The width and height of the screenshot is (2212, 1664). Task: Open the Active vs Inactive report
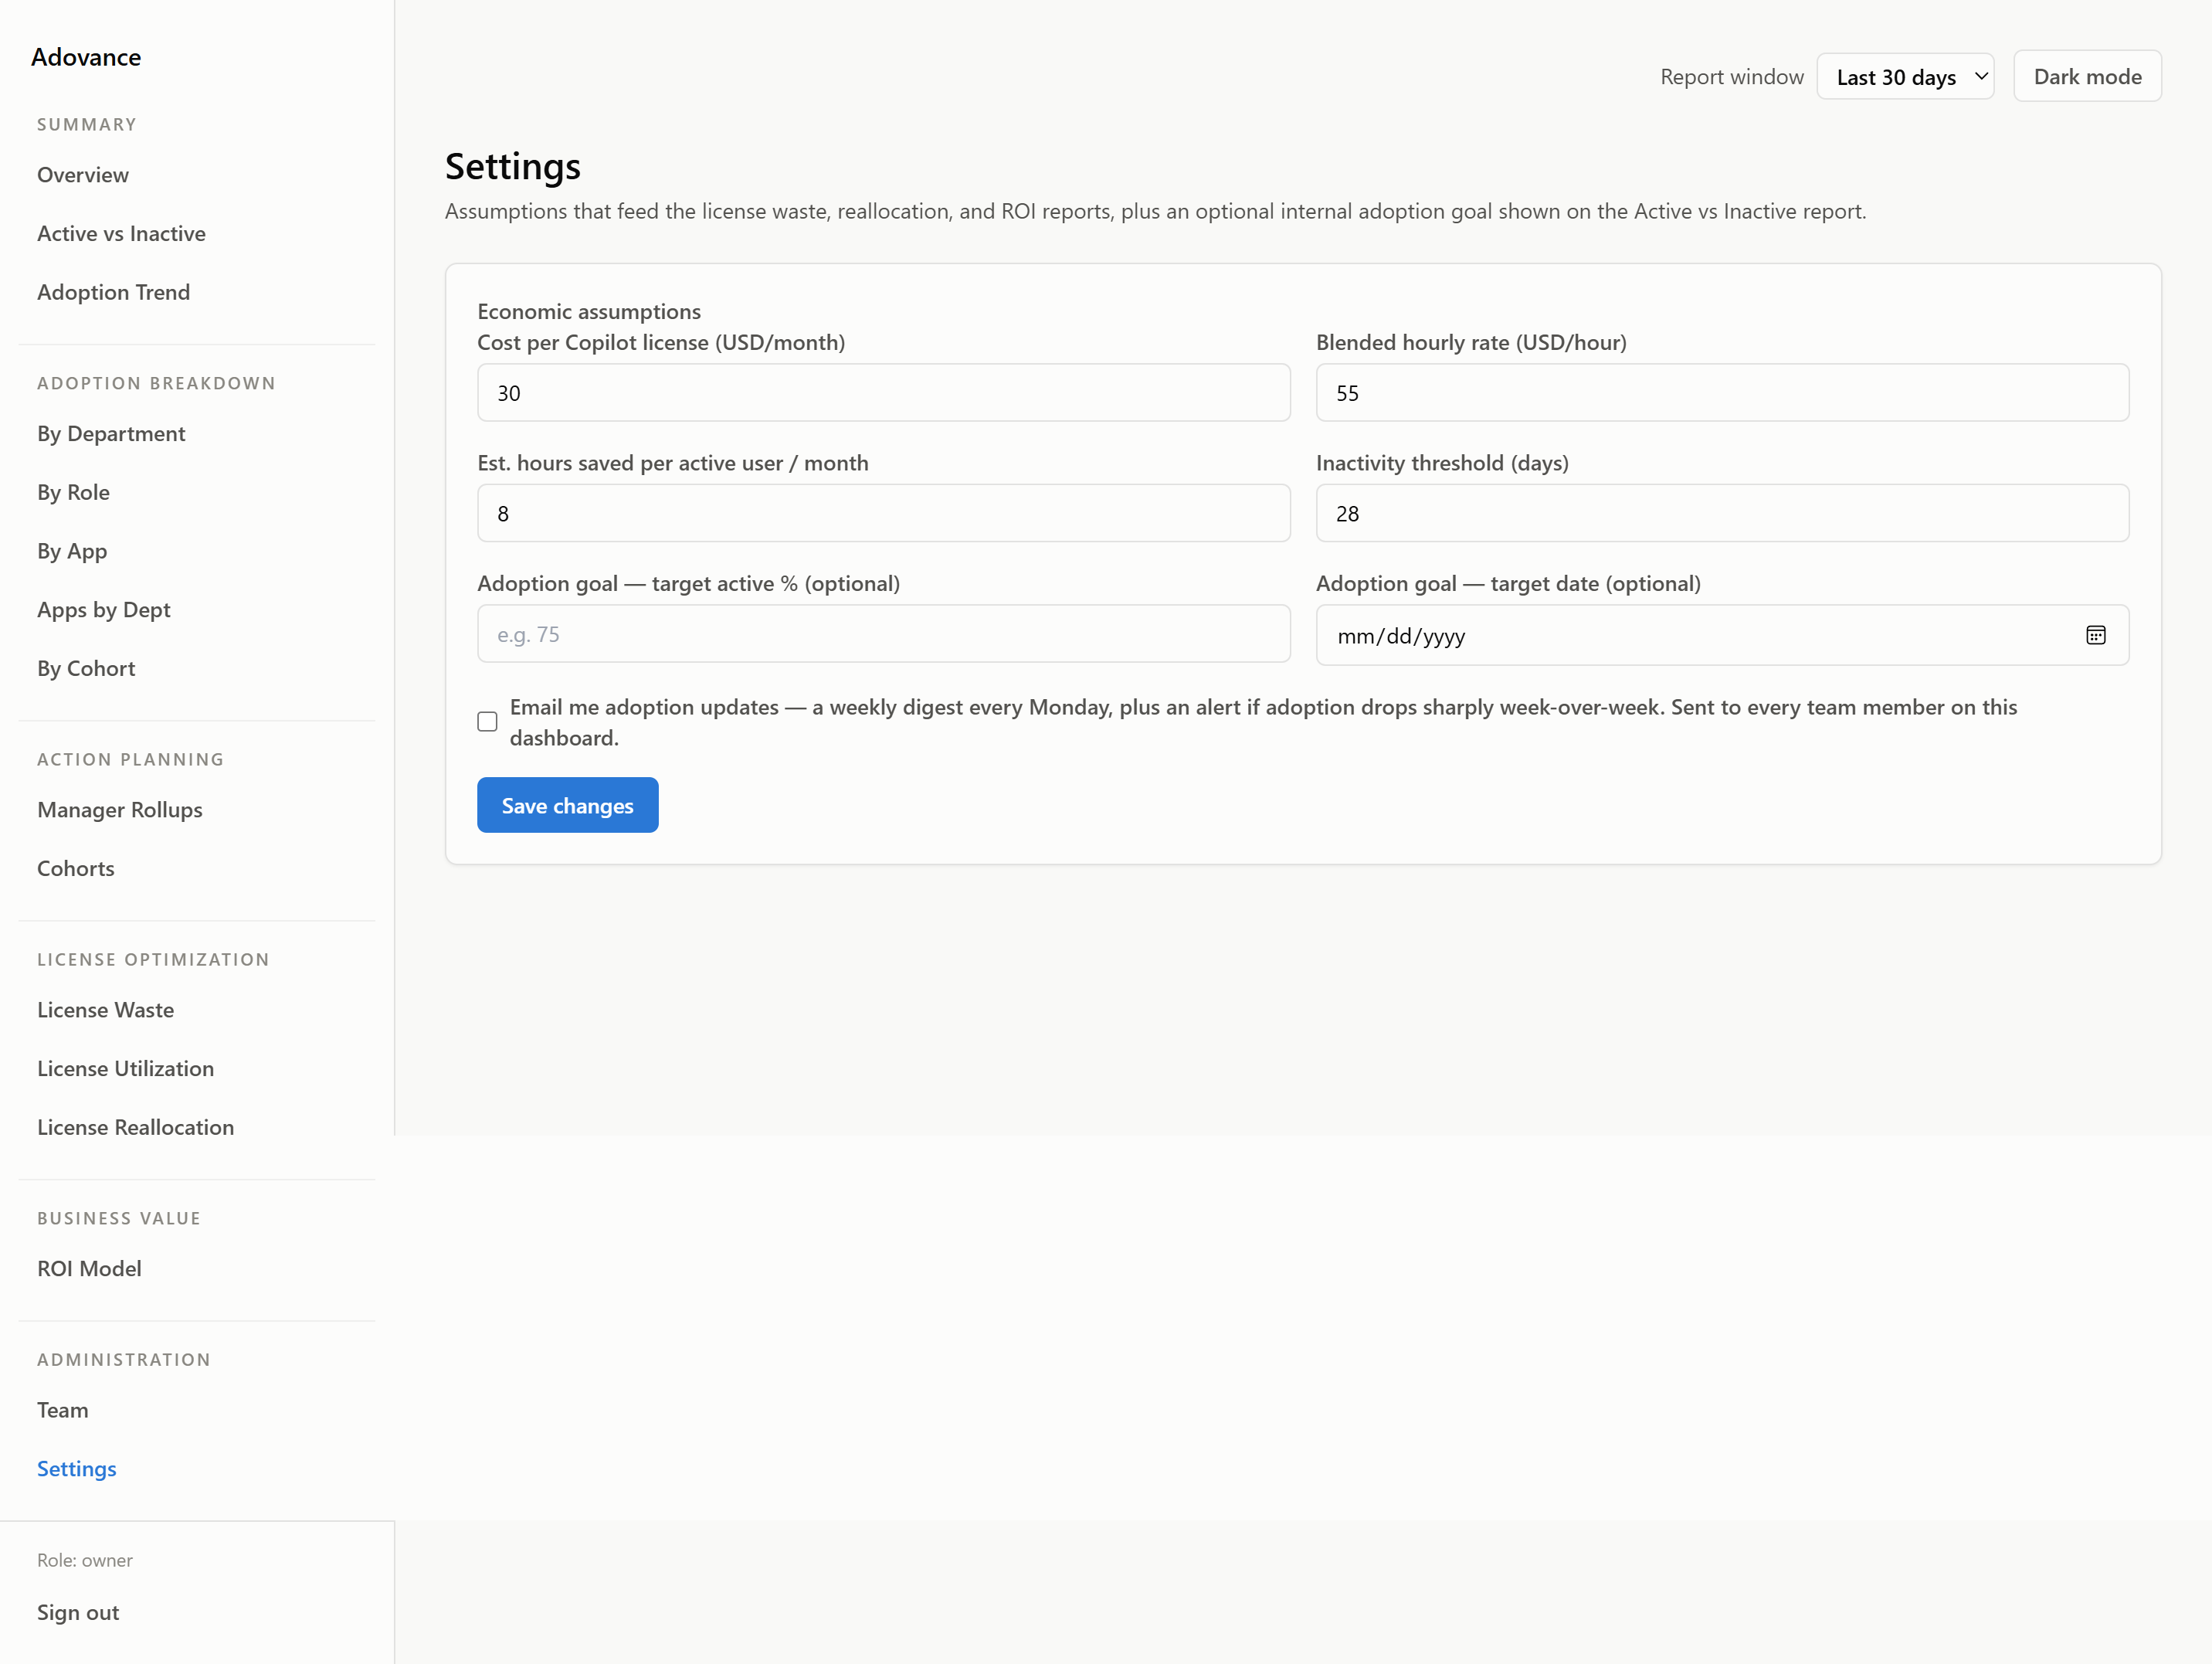pos(121,234)
